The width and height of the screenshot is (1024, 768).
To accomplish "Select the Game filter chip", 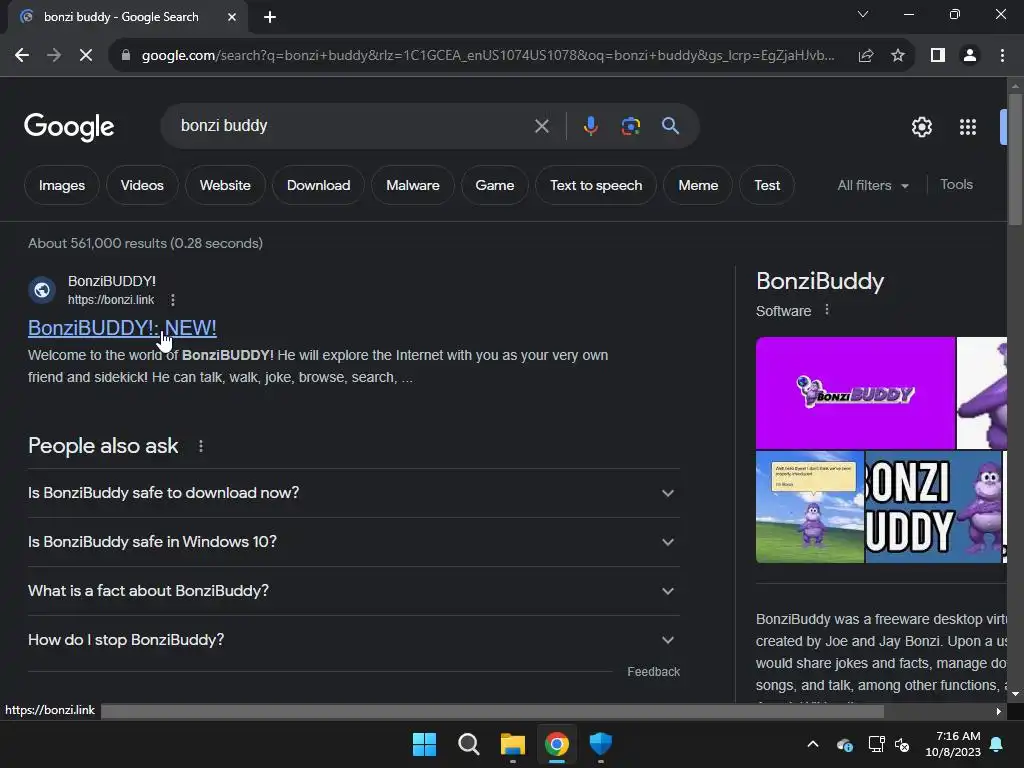I will tap(494, 185).
